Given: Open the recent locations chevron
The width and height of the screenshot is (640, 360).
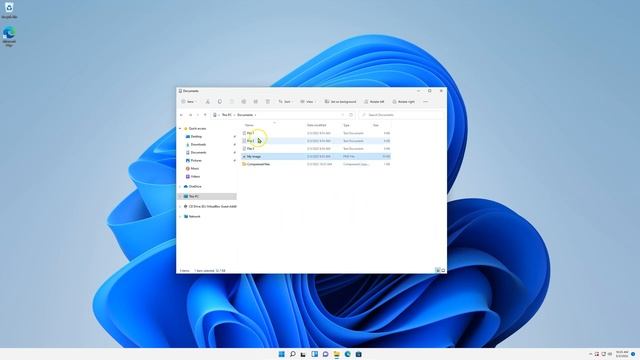Looking at the screenshot, I should tap(198, 115).
